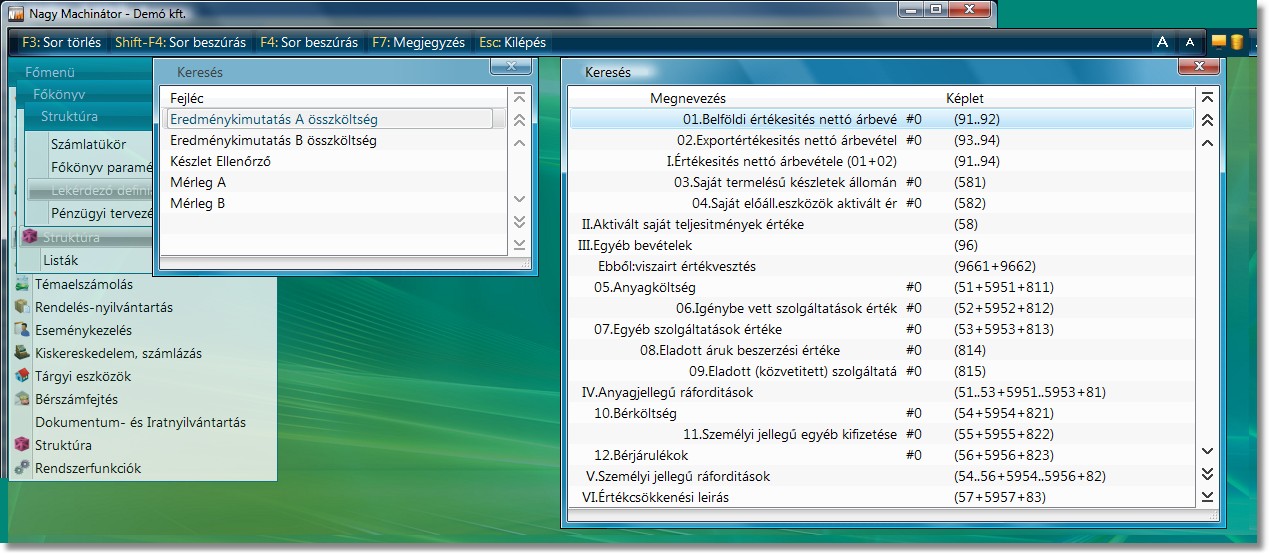Open the Főkönyv menu header
1269x555 pixels.
pos(59,94)
